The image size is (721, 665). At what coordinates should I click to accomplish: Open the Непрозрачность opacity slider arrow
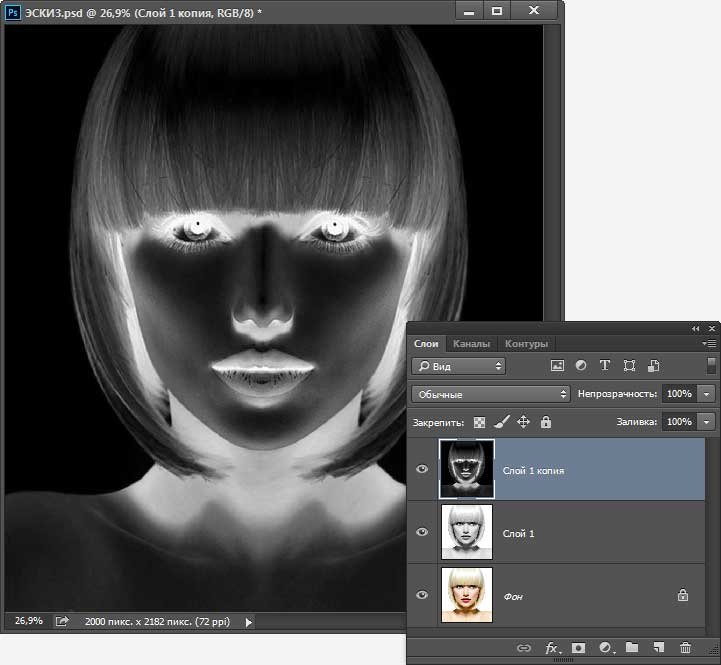tap(707, 394)
